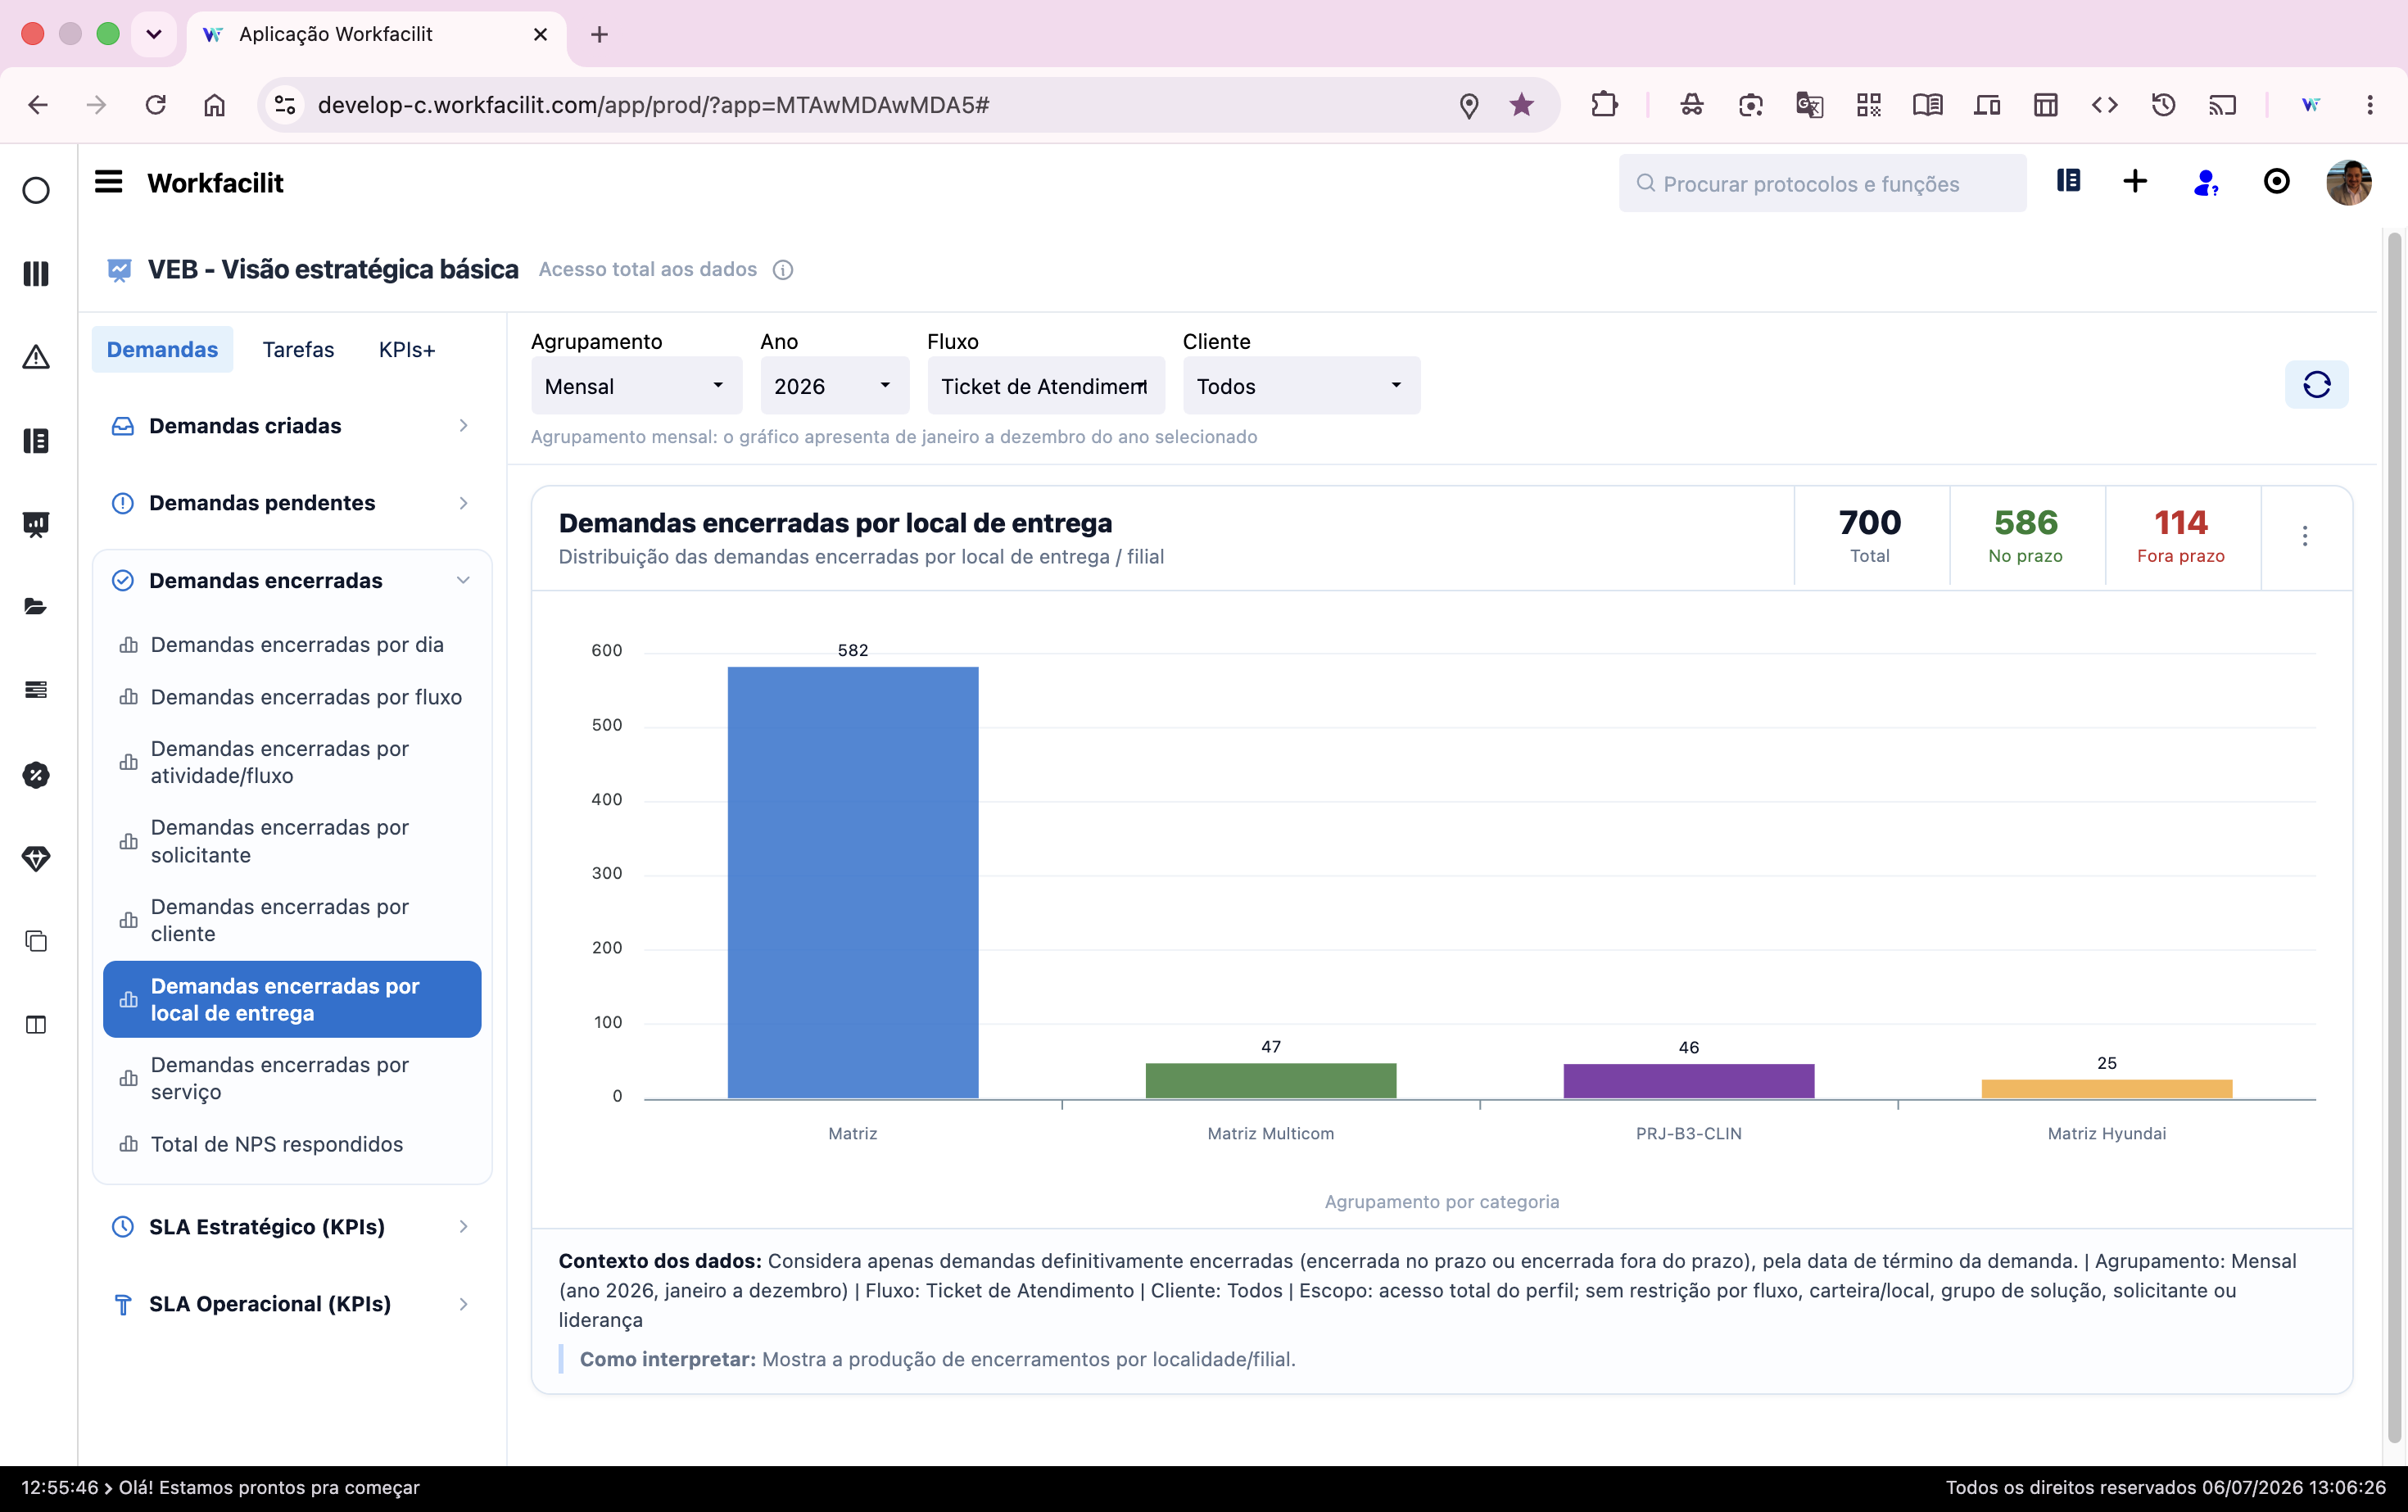Open the user avatar profile photo

(x=2348, y=182)
